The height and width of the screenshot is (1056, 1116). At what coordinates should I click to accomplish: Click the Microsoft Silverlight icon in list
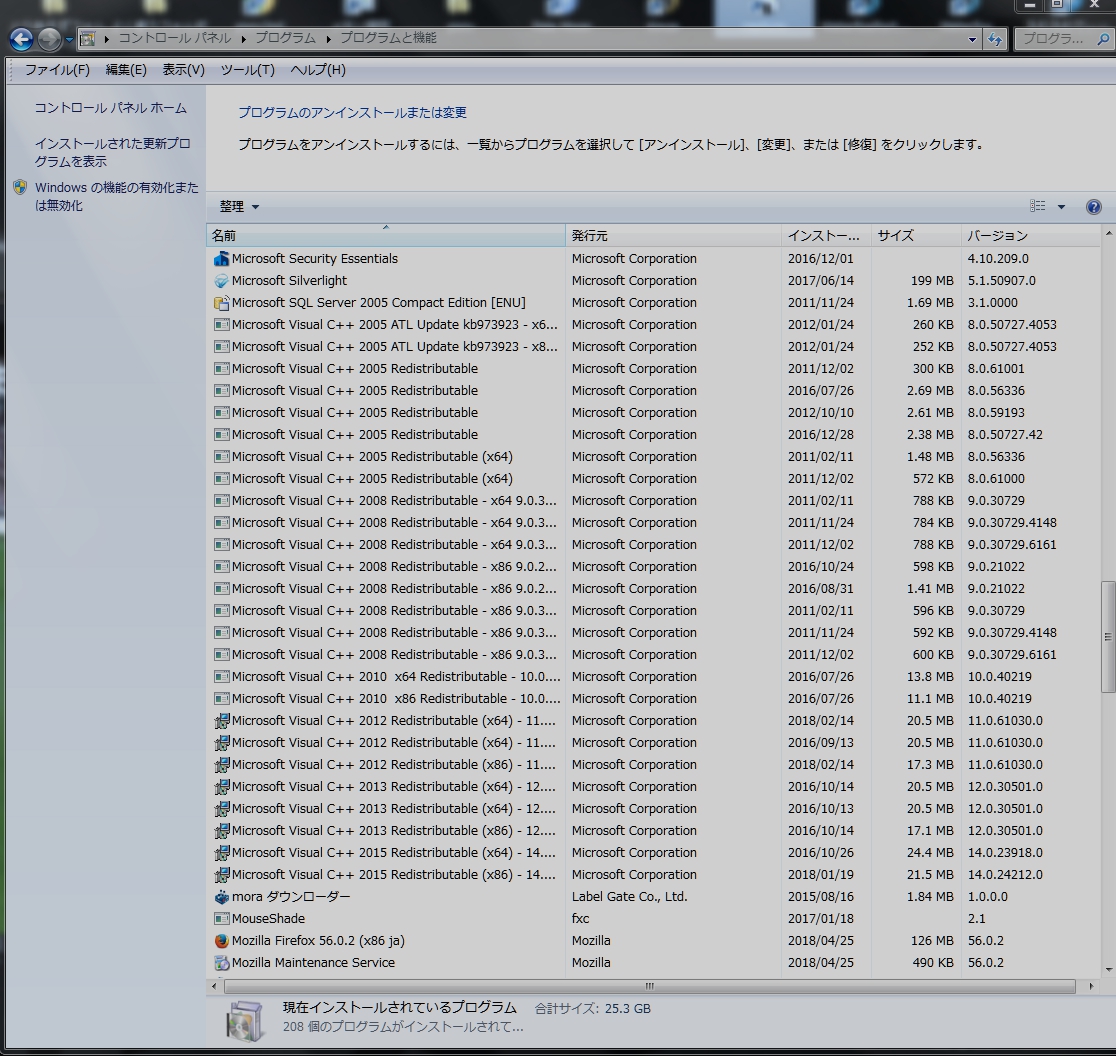coord(221,281)
